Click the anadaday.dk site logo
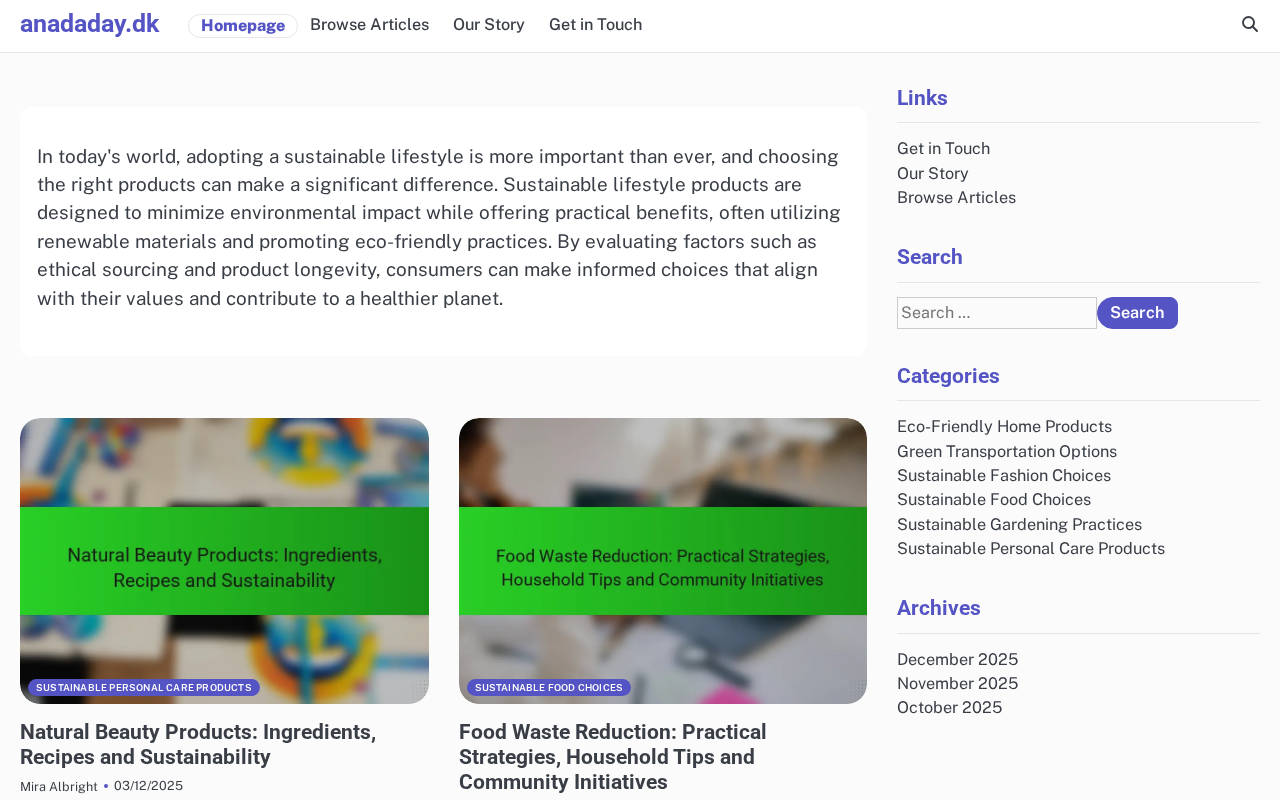The image size is (1280, 800). [x=90, y=24]
